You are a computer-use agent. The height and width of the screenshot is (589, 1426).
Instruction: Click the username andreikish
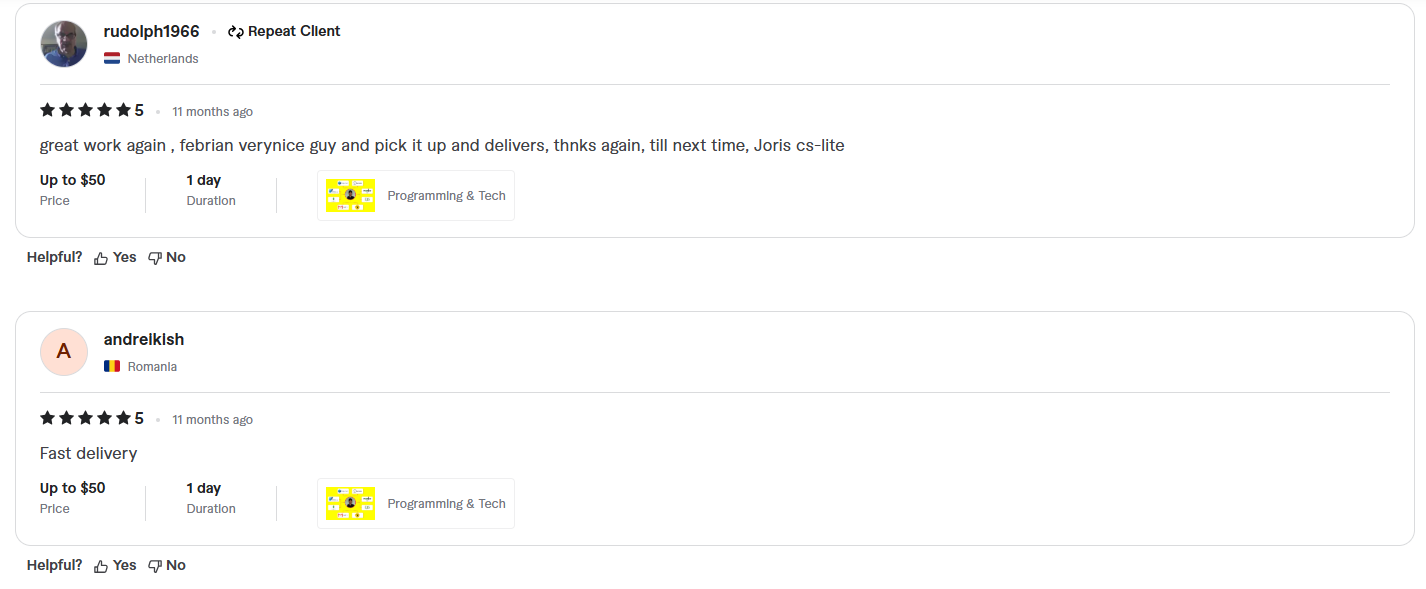point(144,339)
